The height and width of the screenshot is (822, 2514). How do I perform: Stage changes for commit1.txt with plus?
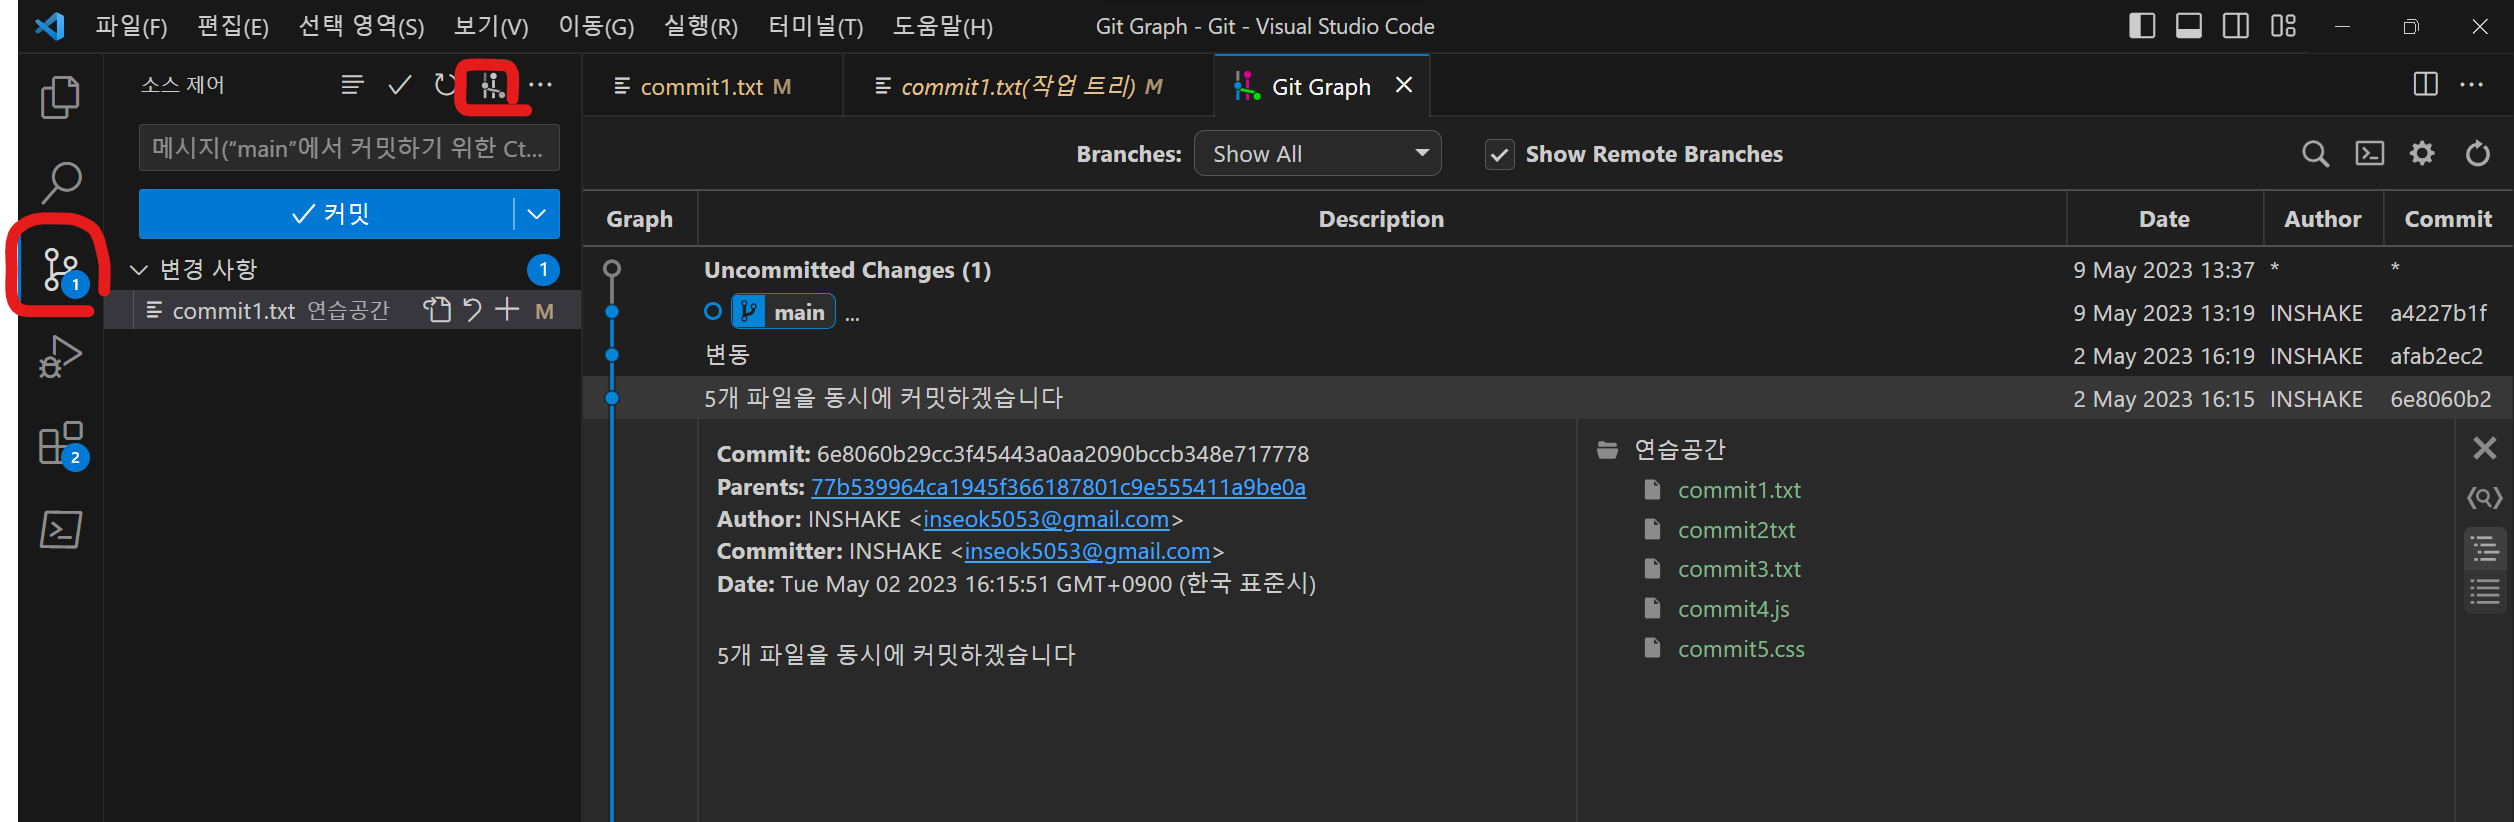pos(507,309)
